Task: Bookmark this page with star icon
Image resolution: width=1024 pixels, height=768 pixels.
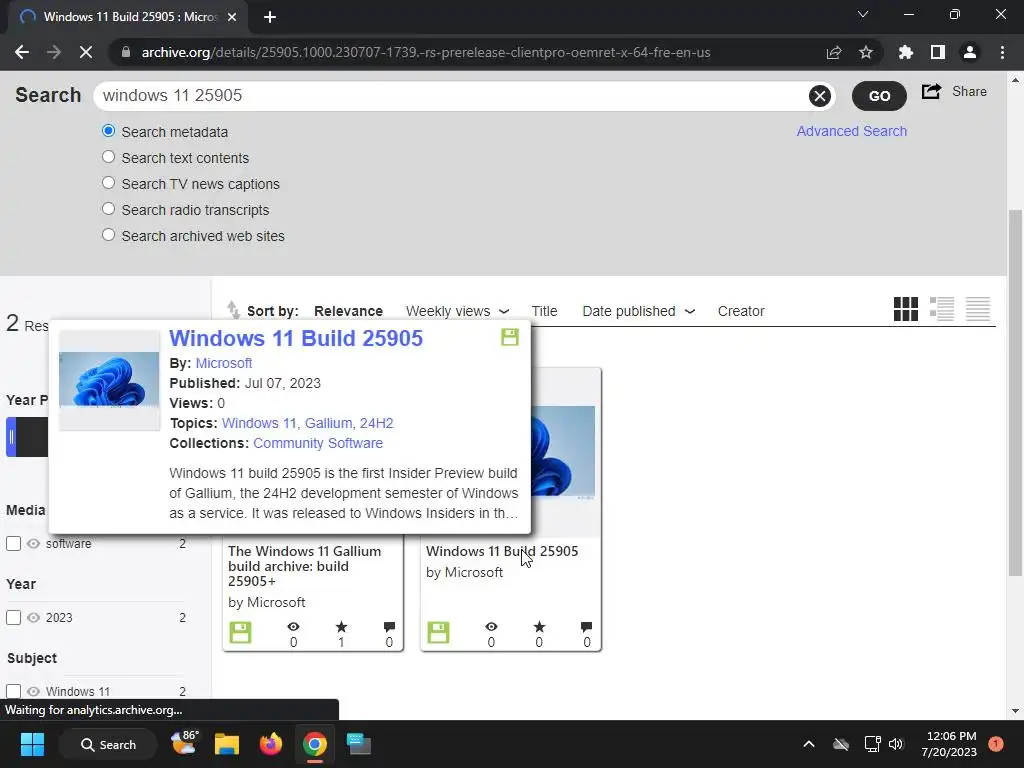Action: [x=865, y=52]
